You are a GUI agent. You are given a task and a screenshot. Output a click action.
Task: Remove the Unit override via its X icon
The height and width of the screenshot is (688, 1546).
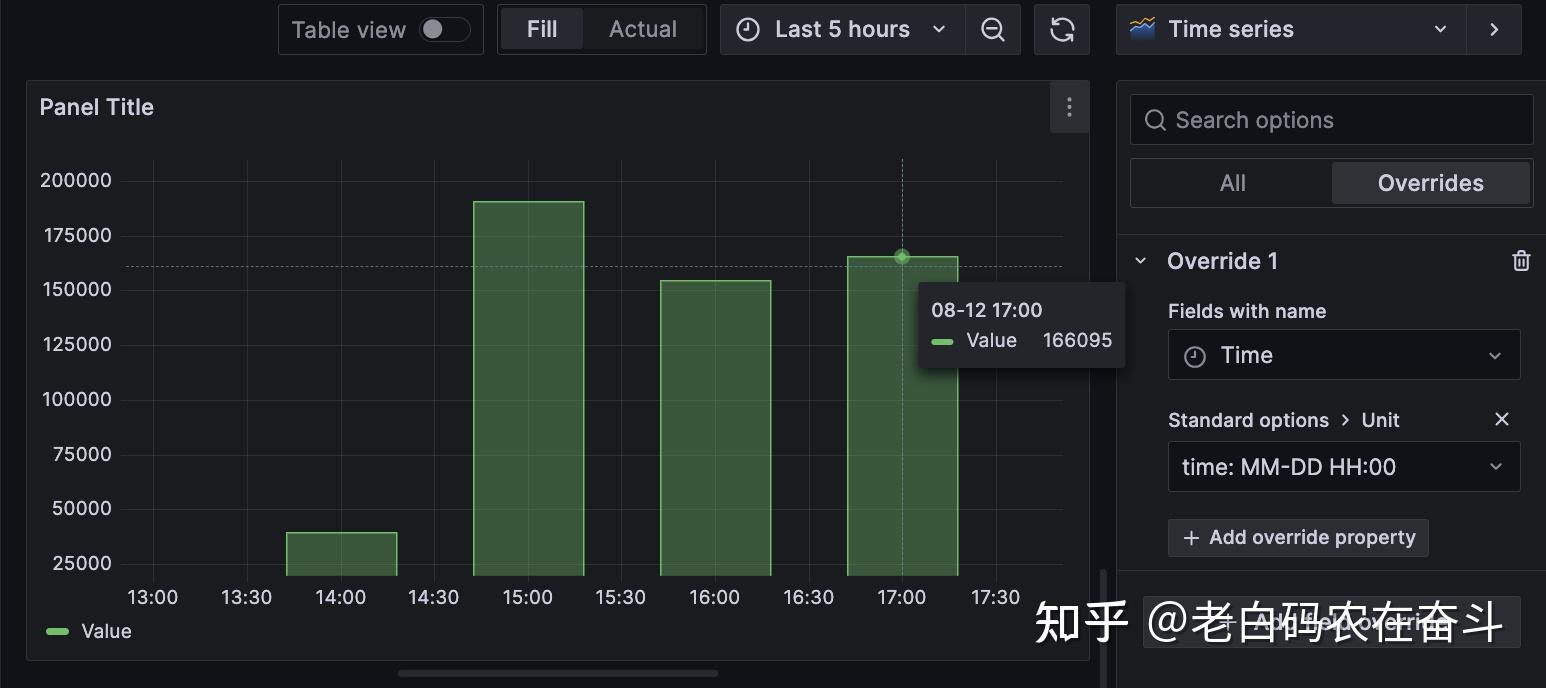click(1501, 419)
